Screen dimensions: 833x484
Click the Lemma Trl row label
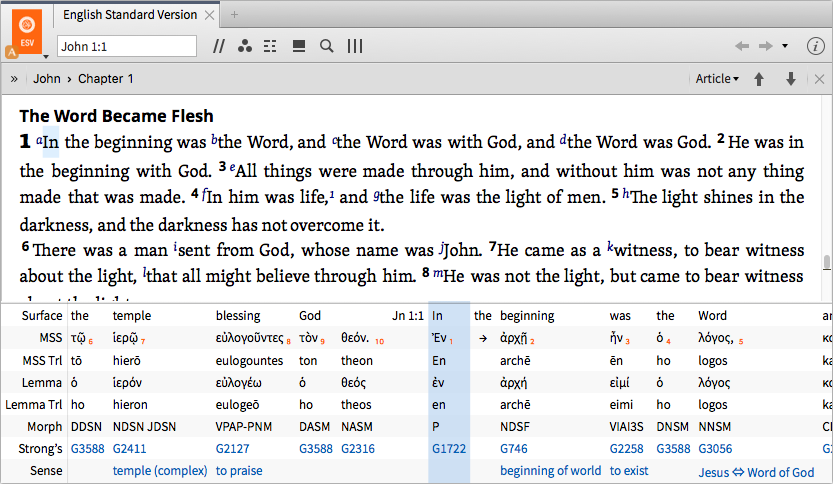(33, 405)
